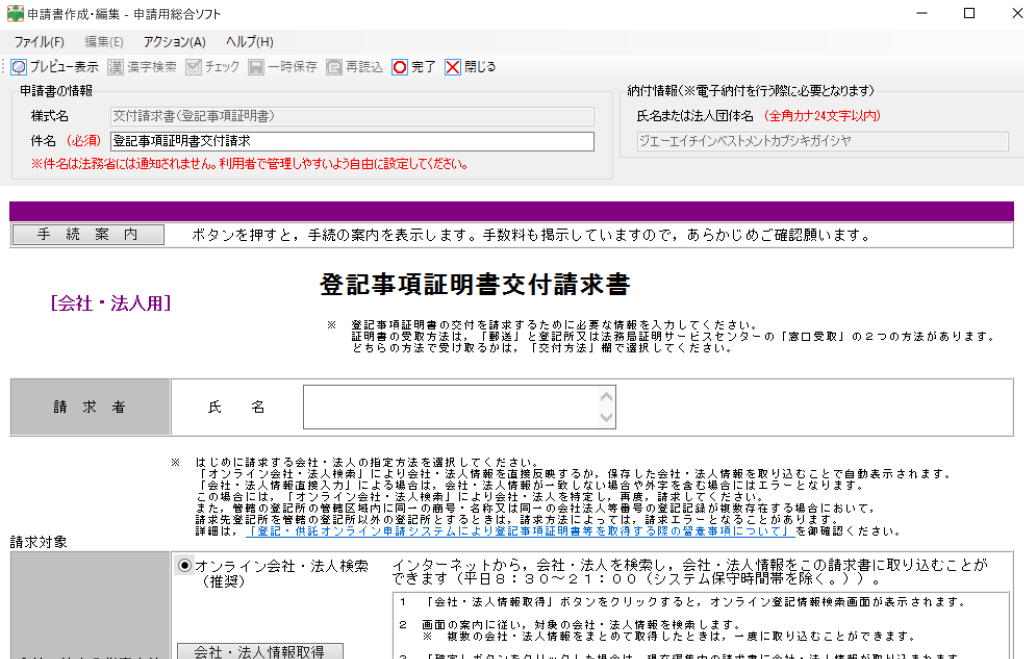Click the down arrow in 氏名 field
This screenshot has width=1024, height=659.
pyautogui.click(x=606, y=416)
